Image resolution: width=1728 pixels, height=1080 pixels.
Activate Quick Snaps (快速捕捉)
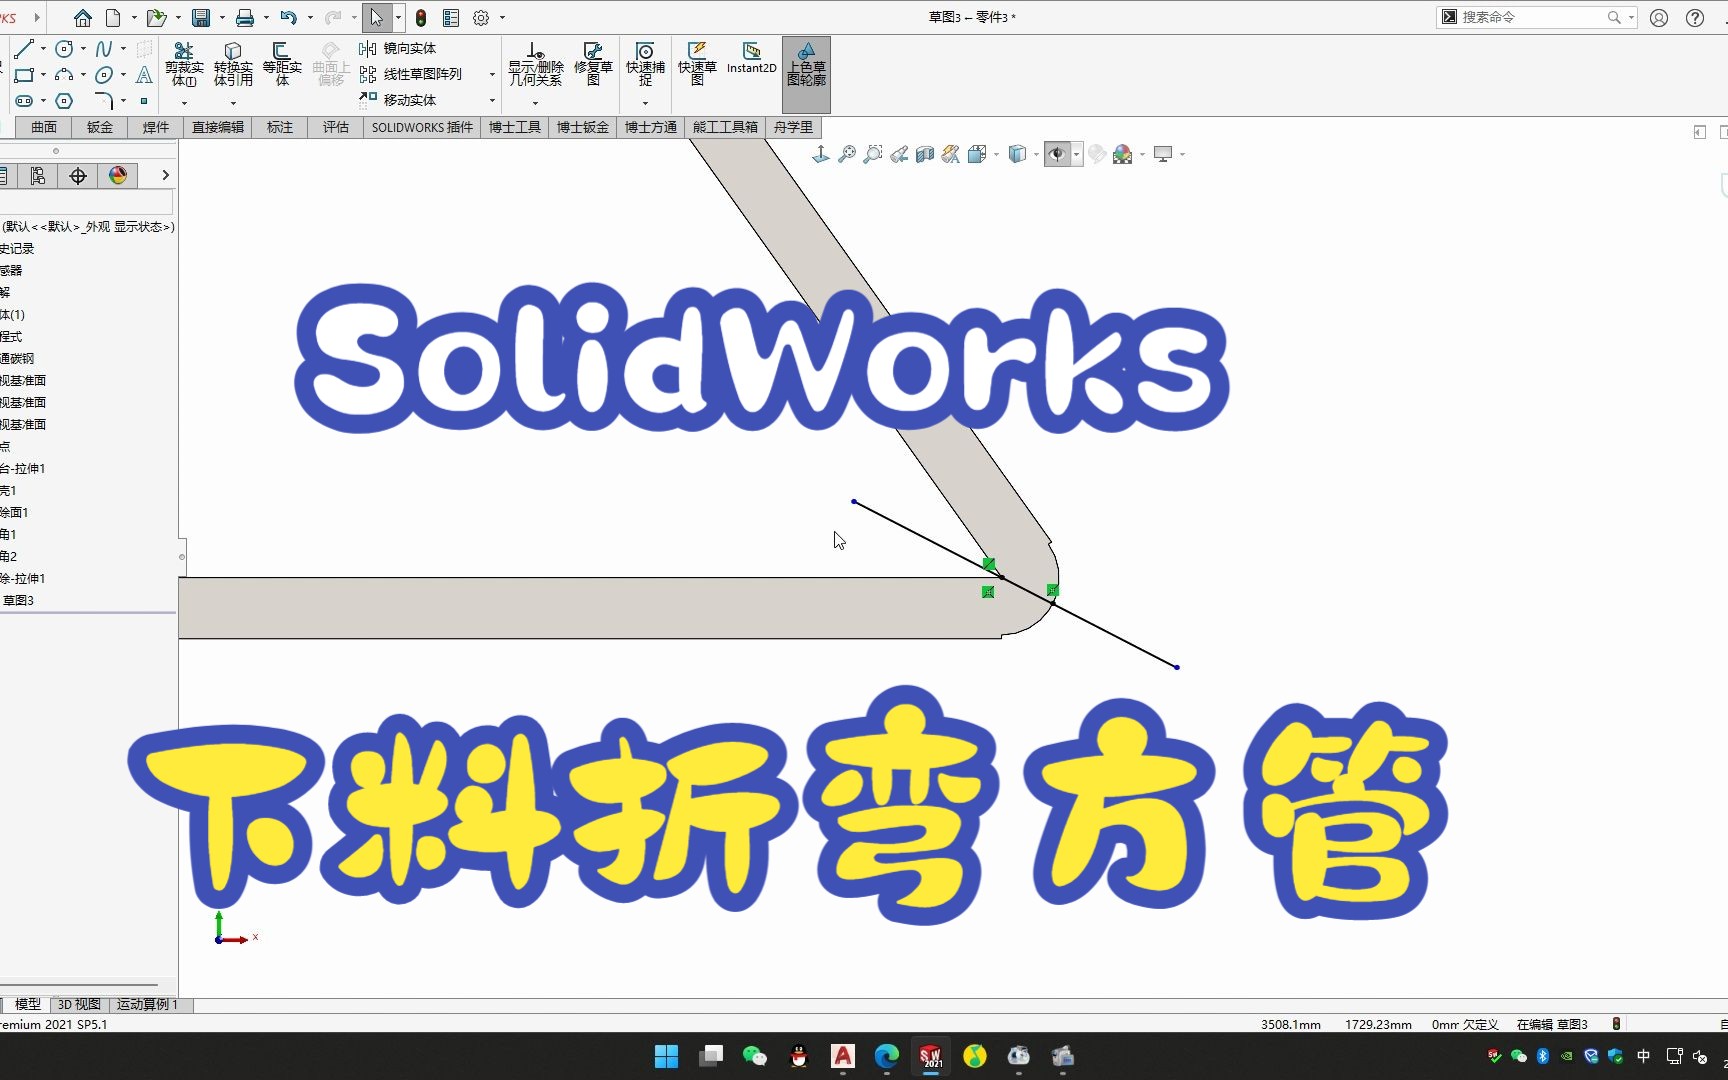coord(645,63)
